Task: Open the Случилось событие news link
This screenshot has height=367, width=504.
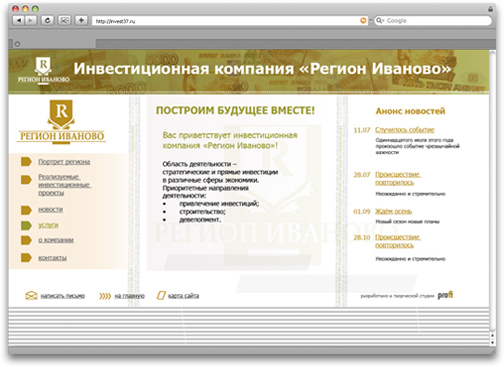Action: click(405, 130)
